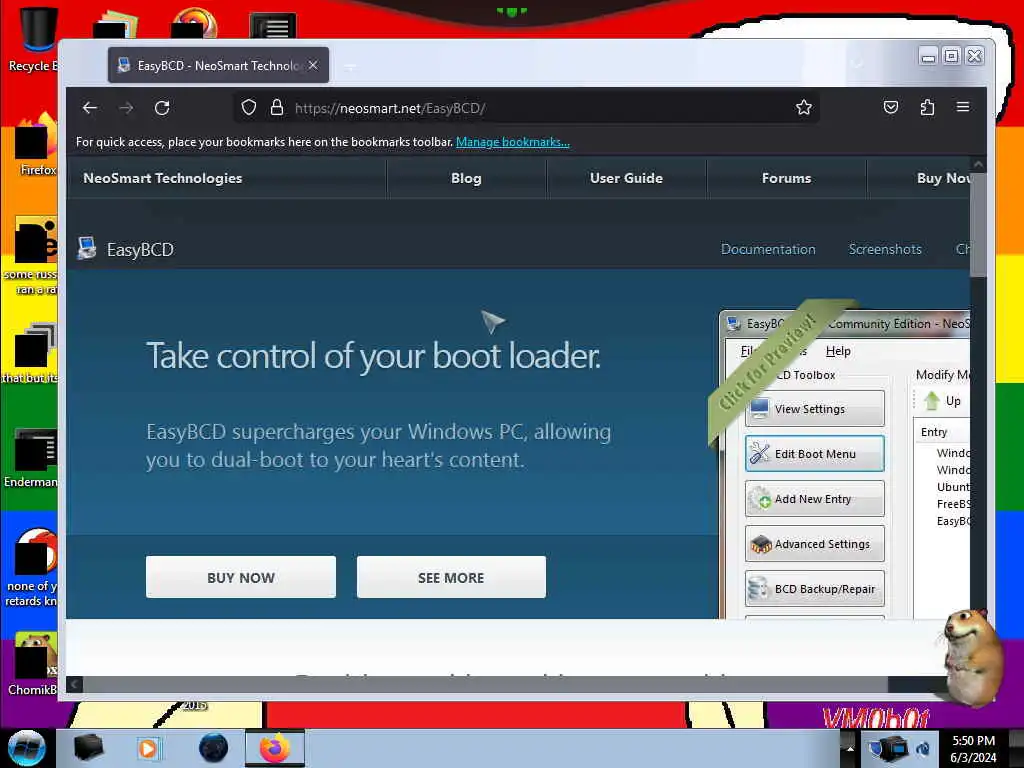Click the SEE MORE button
1024x768 pixels.
(451, 577)
